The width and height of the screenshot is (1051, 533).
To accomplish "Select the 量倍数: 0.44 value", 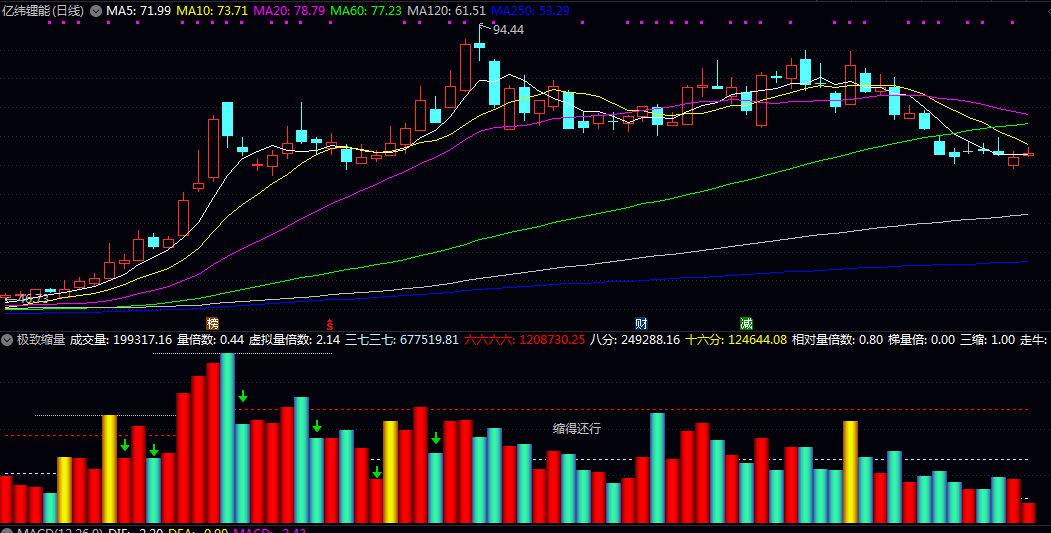I will click(x=210, y=340).
